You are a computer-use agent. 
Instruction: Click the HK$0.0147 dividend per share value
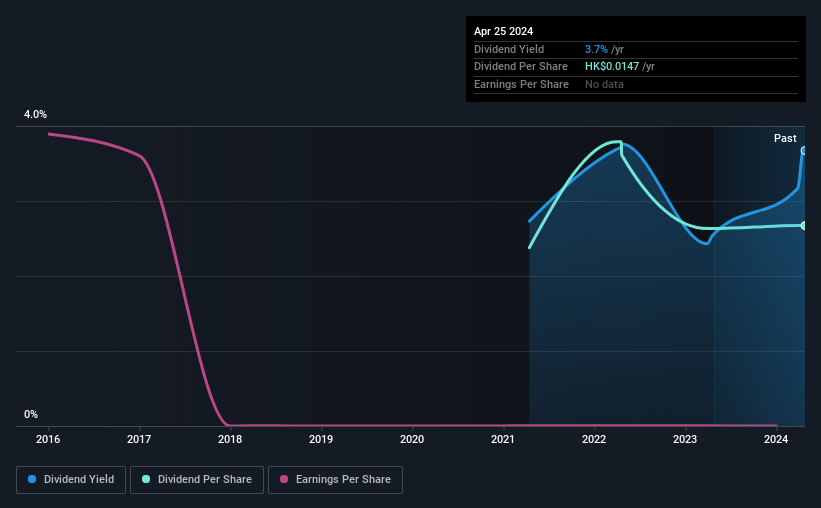(612, 67)
